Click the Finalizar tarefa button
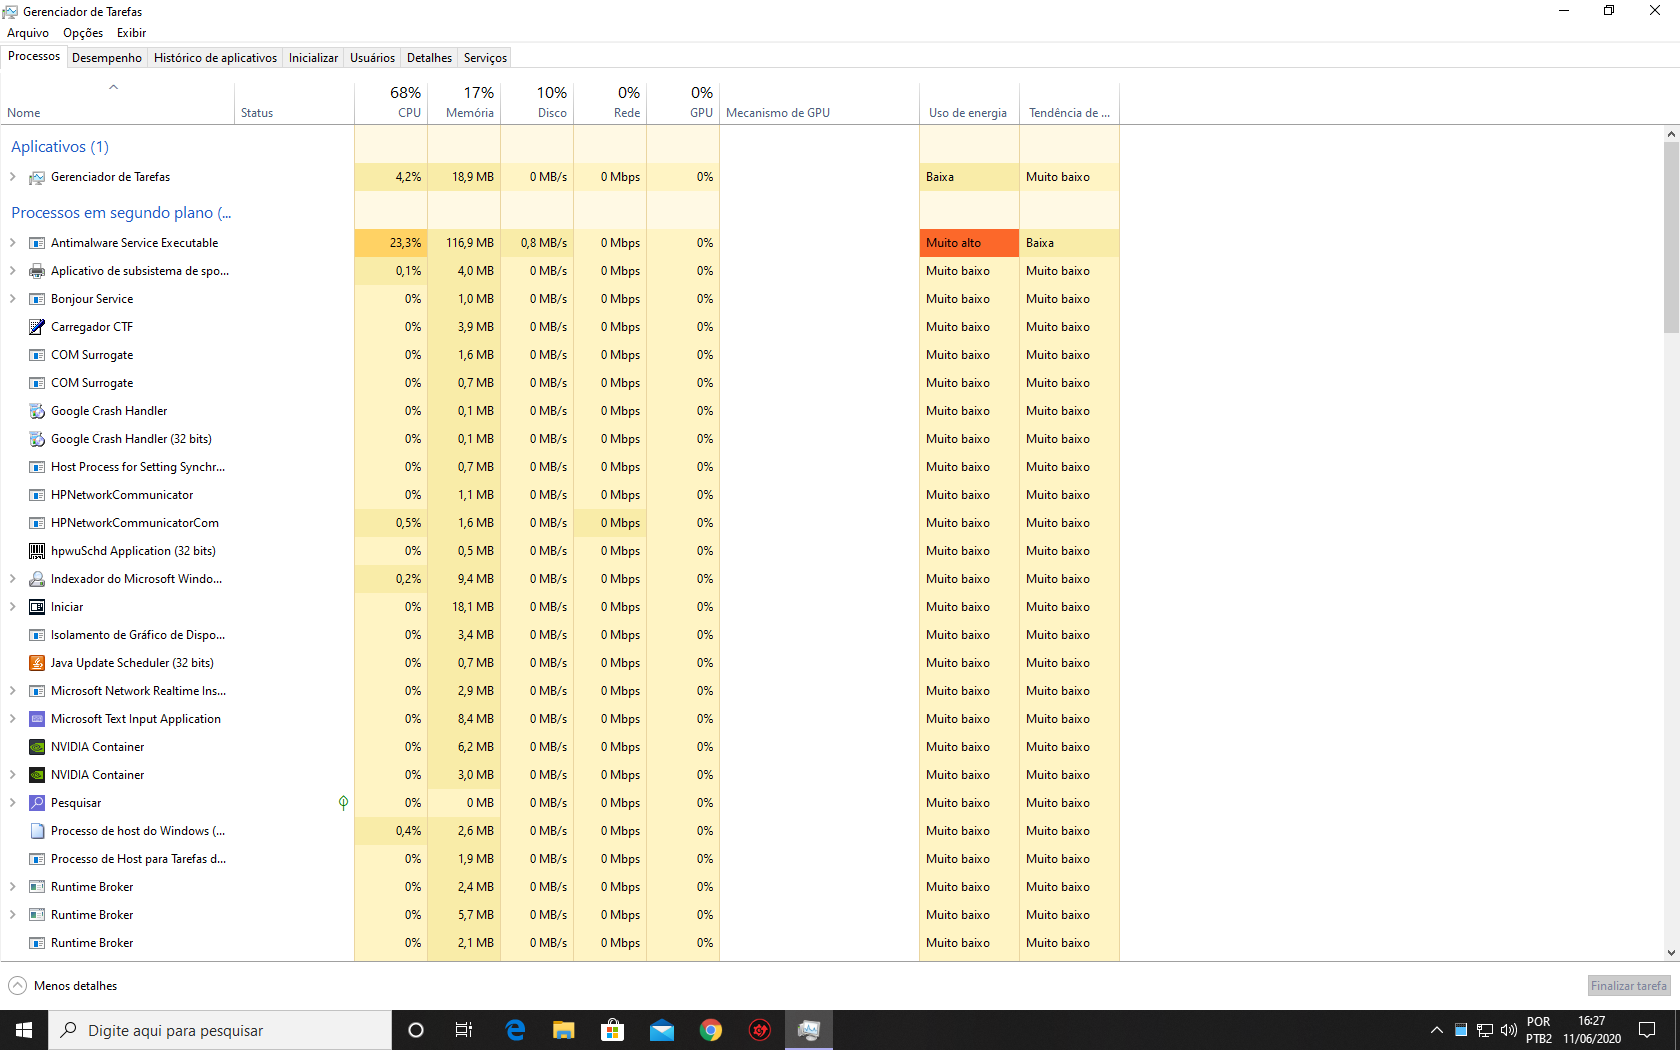The height and width of the screenshot is (1050, 1680). point(1629,986)
